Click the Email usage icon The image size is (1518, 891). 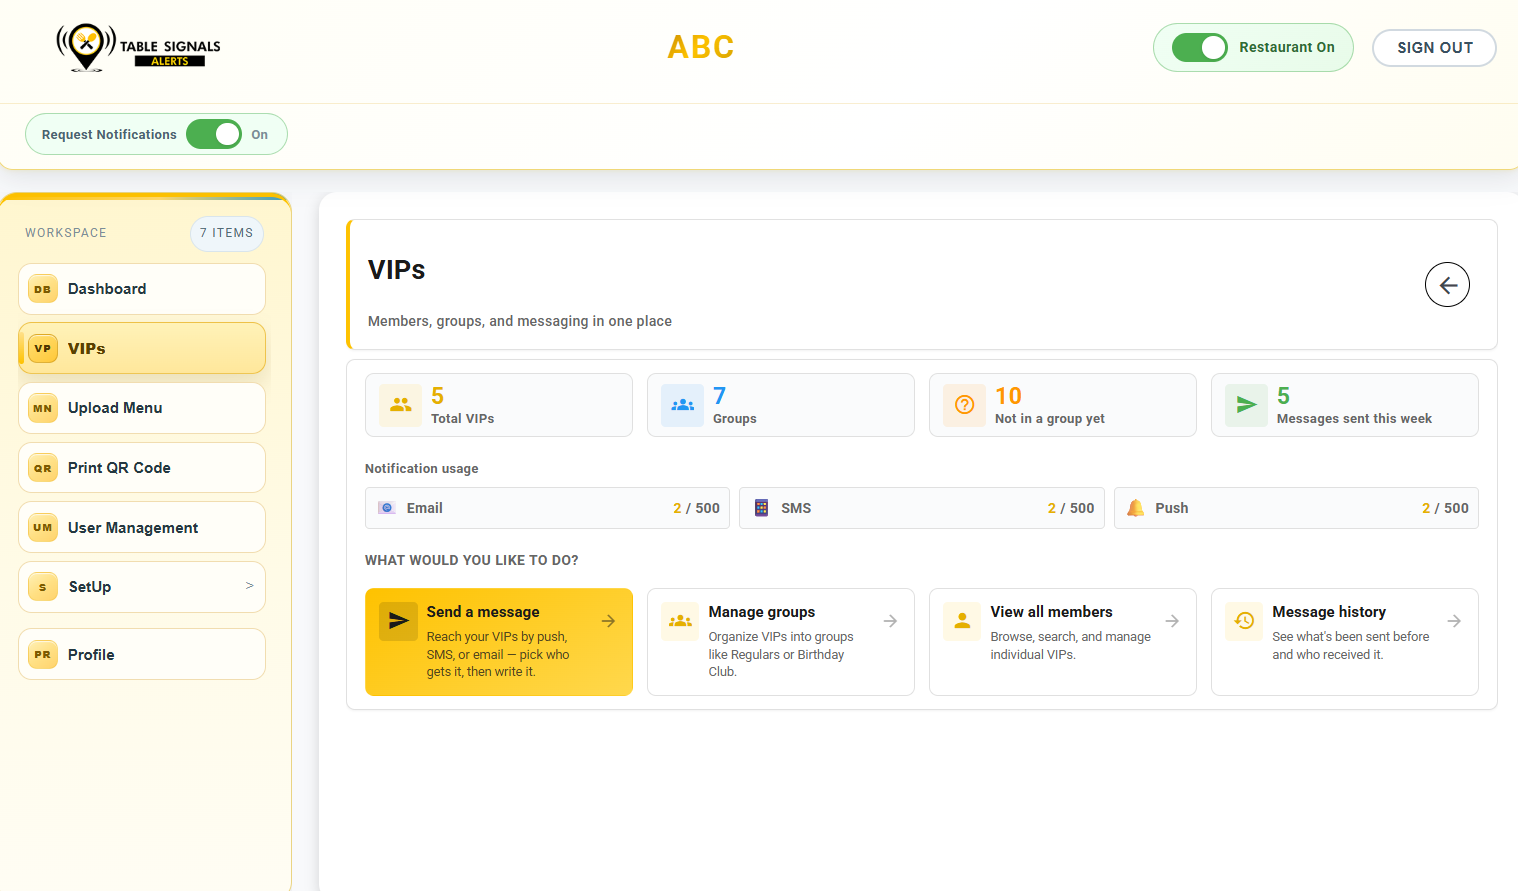click(387, 508)
